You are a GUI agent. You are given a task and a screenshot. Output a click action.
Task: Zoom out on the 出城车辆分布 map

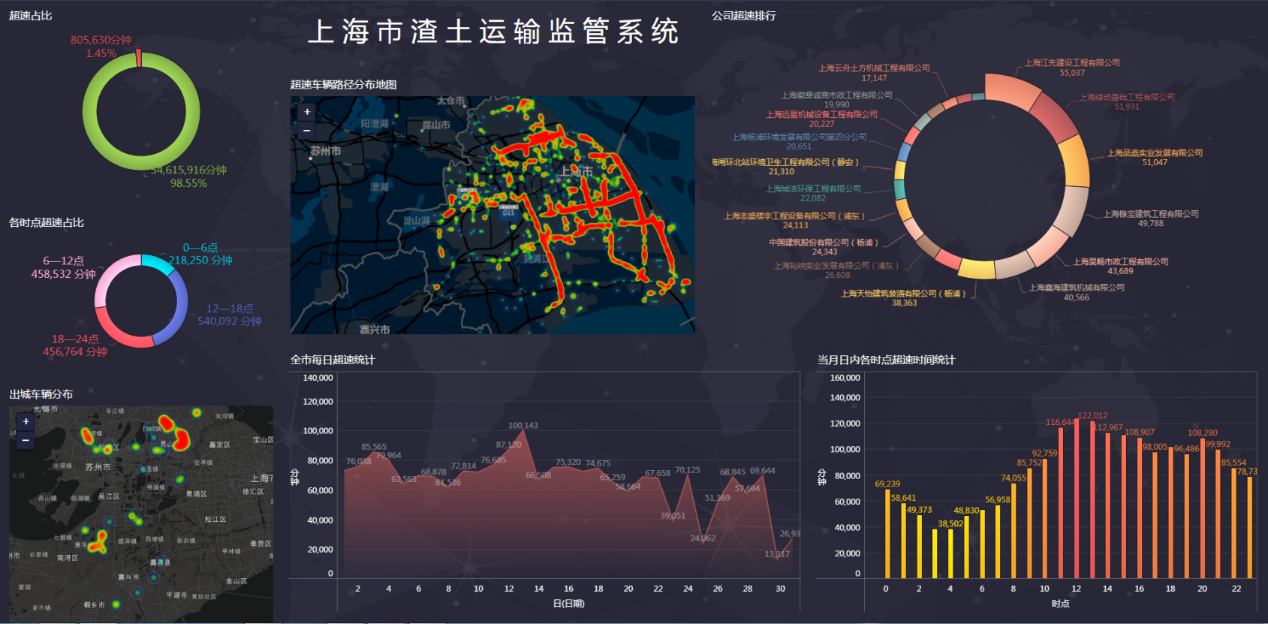[x=26, y=440]
